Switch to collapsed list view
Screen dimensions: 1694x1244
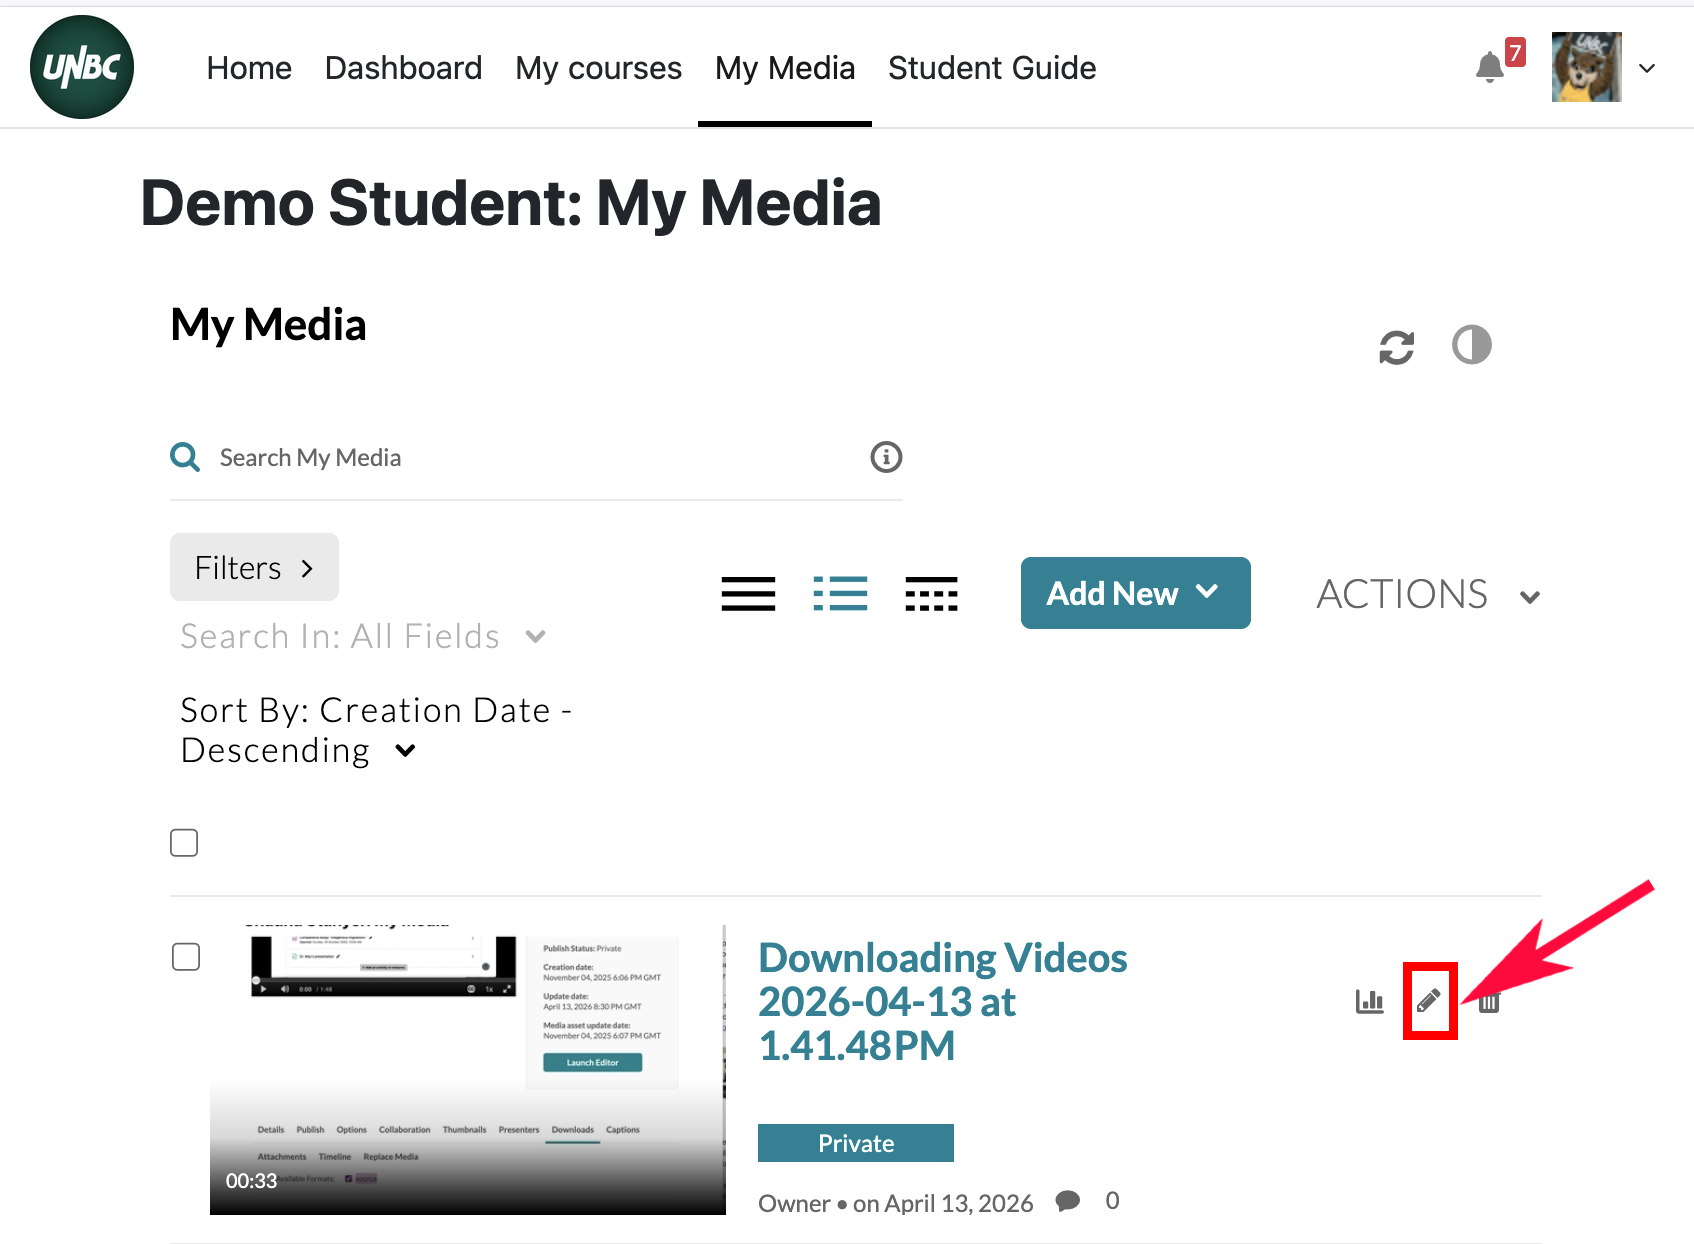tap(748, 593)
